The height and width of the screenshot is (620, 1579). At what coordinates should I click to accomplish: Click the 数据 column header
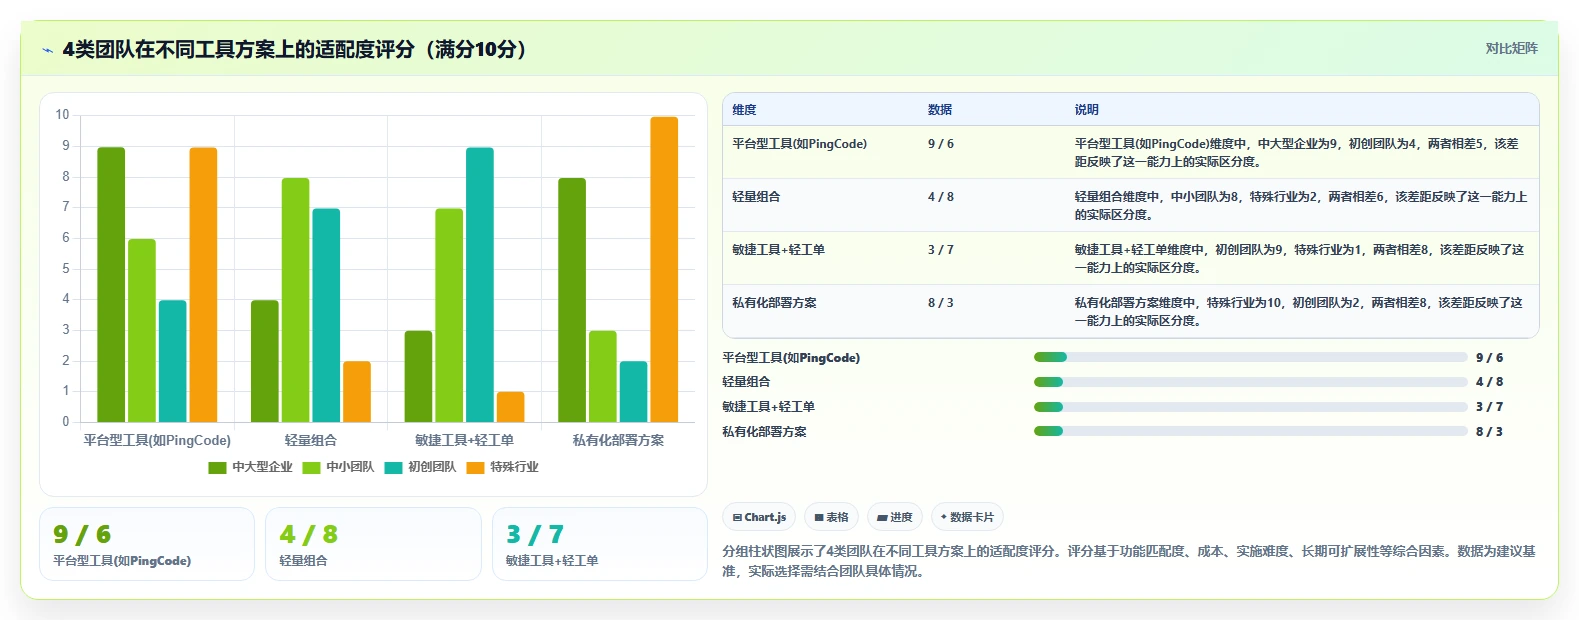click(x=940, y=110)
